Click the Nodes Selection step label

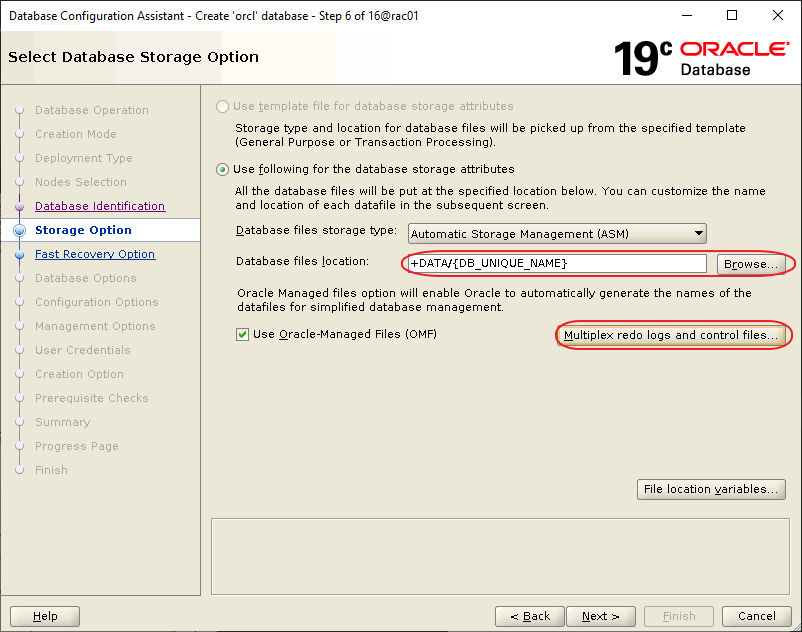click(80, 182)
